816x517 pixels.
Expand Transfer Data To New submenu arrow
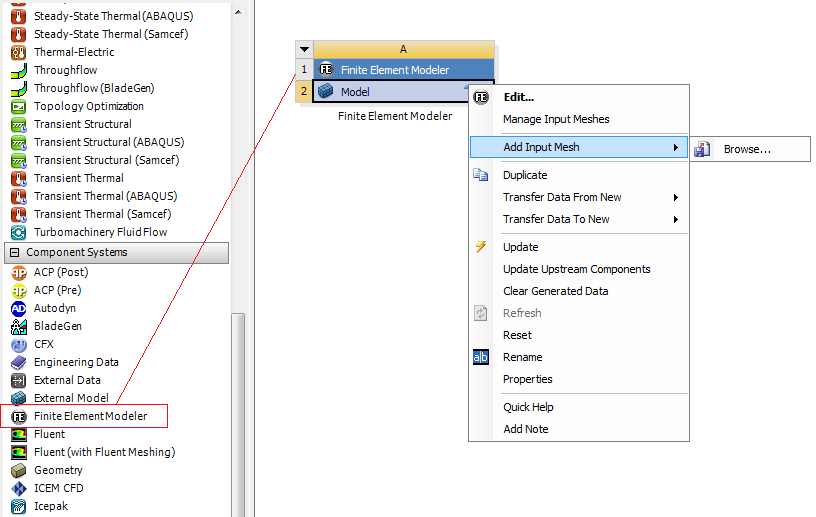pos(675,220)
